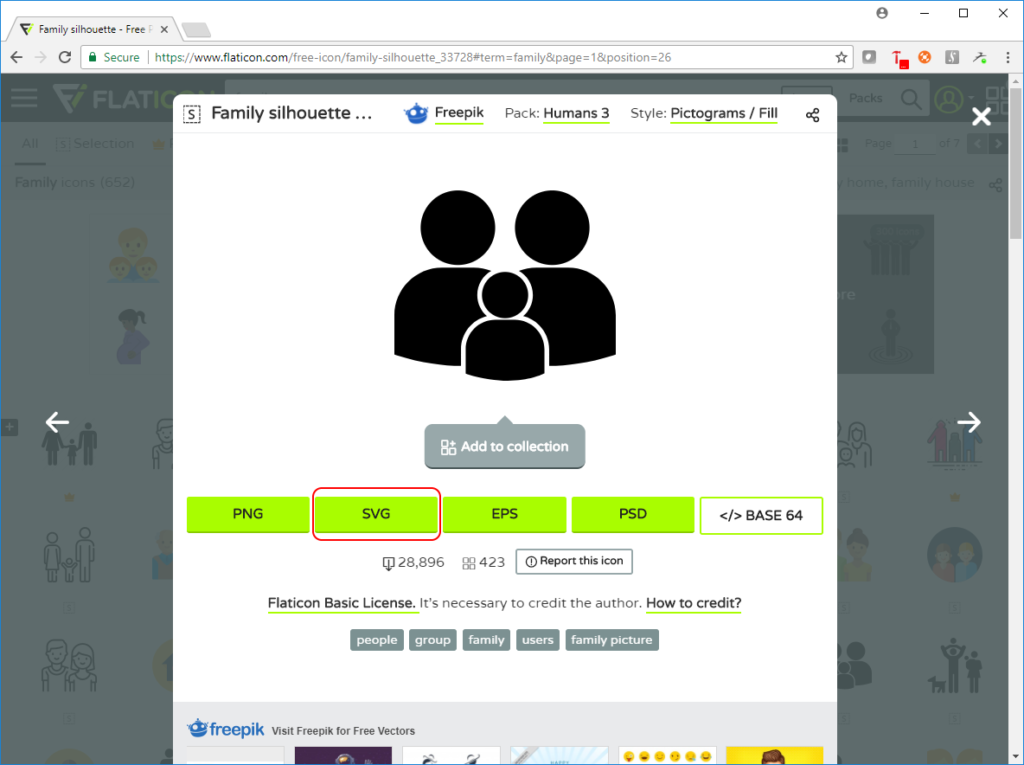1024x765 pixels.
Task: Download the icon in SVG format
Action: (x=376, y=514)
